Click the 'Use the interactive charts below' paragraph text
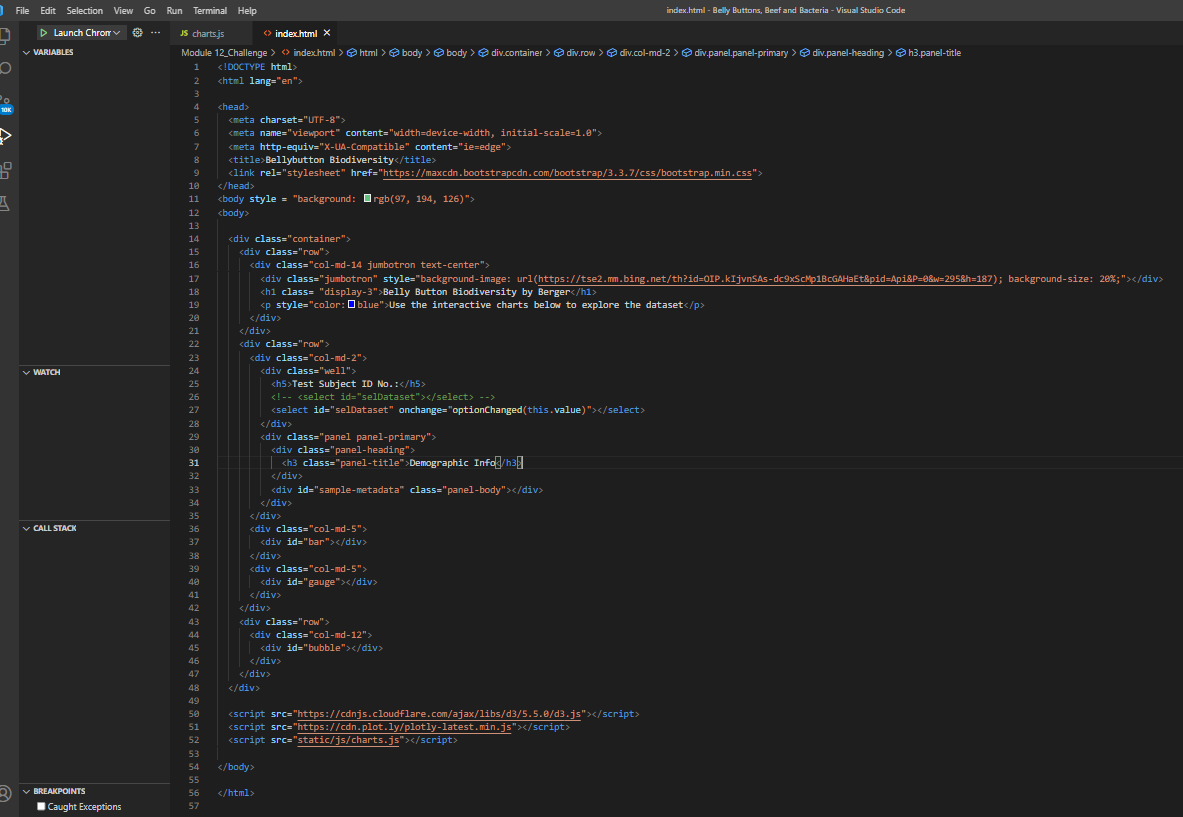Image resolution: width=1183 pixels, height=817 pixels. (536, 305)
